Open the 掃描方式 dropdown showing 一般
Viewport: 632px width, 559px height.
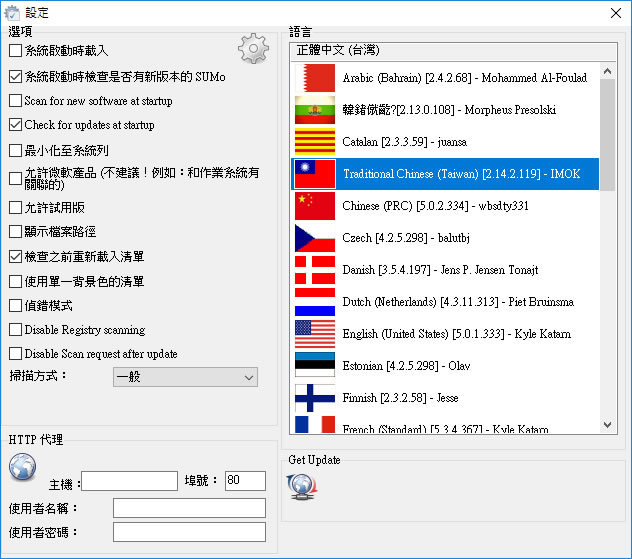[x=185, y=377]
